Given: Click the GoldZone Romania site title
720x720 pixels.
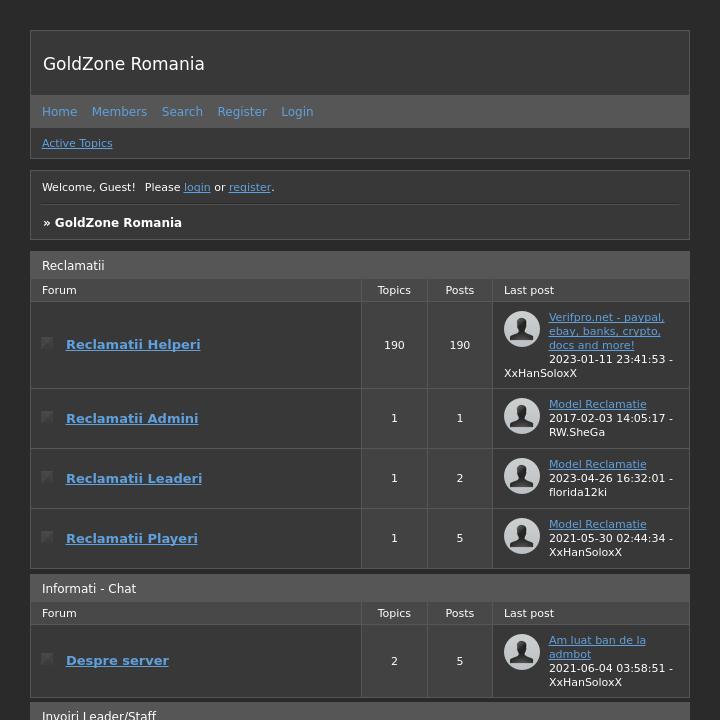Looking at the screenshot, I should [124, 64].
